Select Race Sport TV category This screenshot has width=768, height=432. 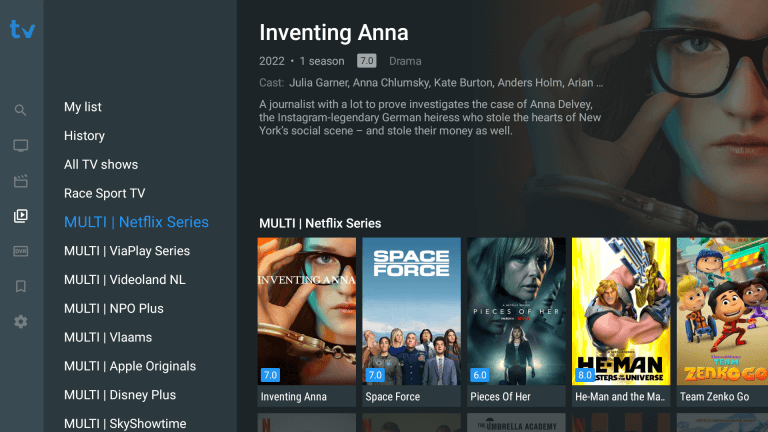click(x=104, y=193)
